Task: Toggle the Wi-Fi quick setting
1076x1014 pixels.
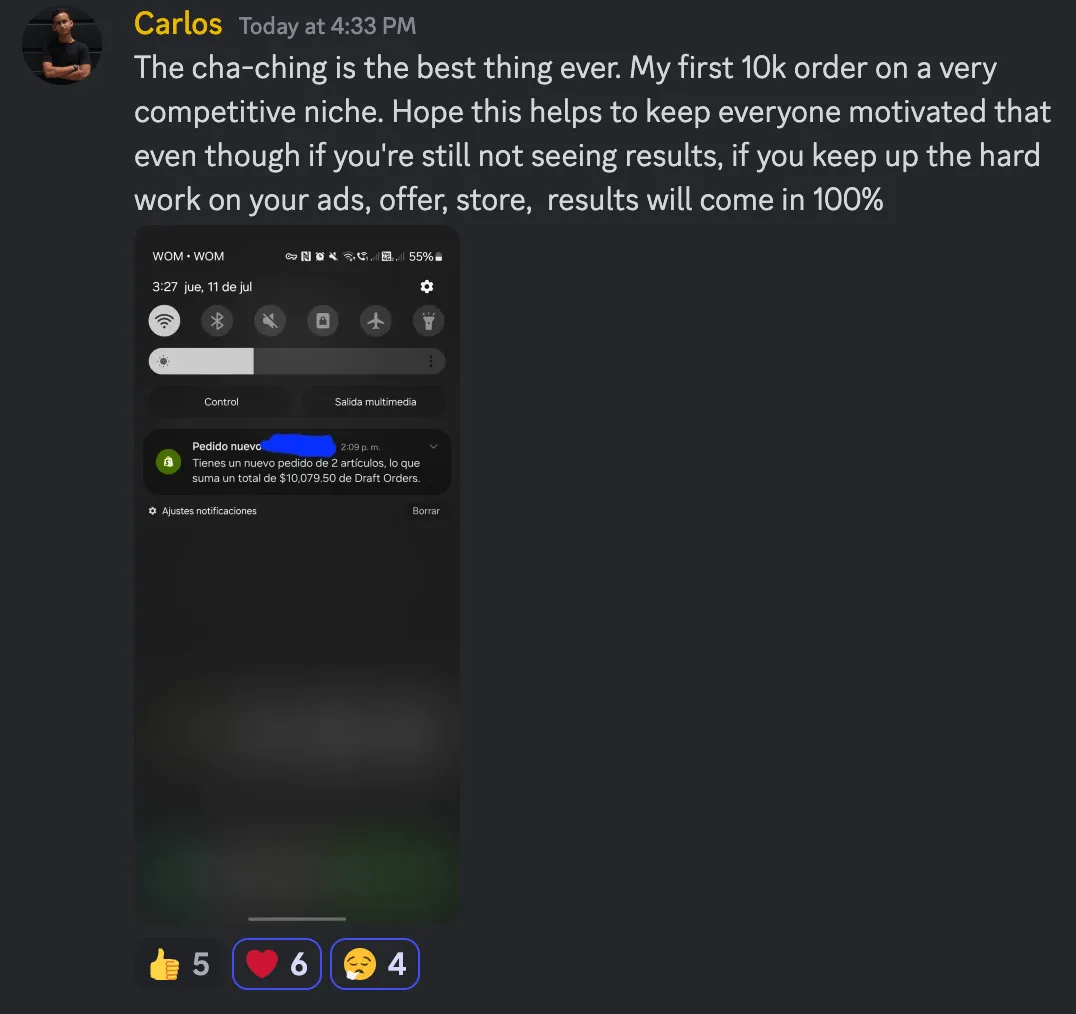Action: (164, 320)
